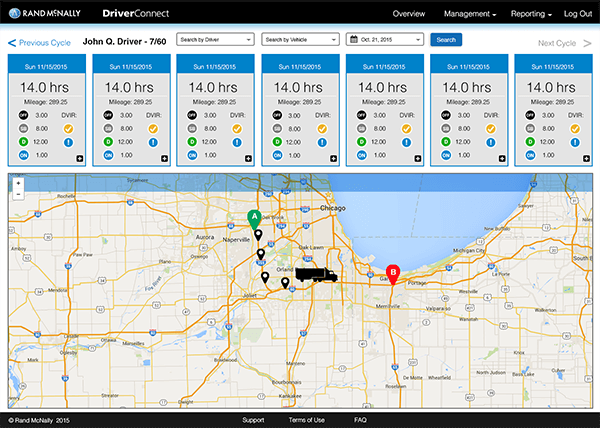
Task: Click the Portage label on map
Action: coord(417,283)
